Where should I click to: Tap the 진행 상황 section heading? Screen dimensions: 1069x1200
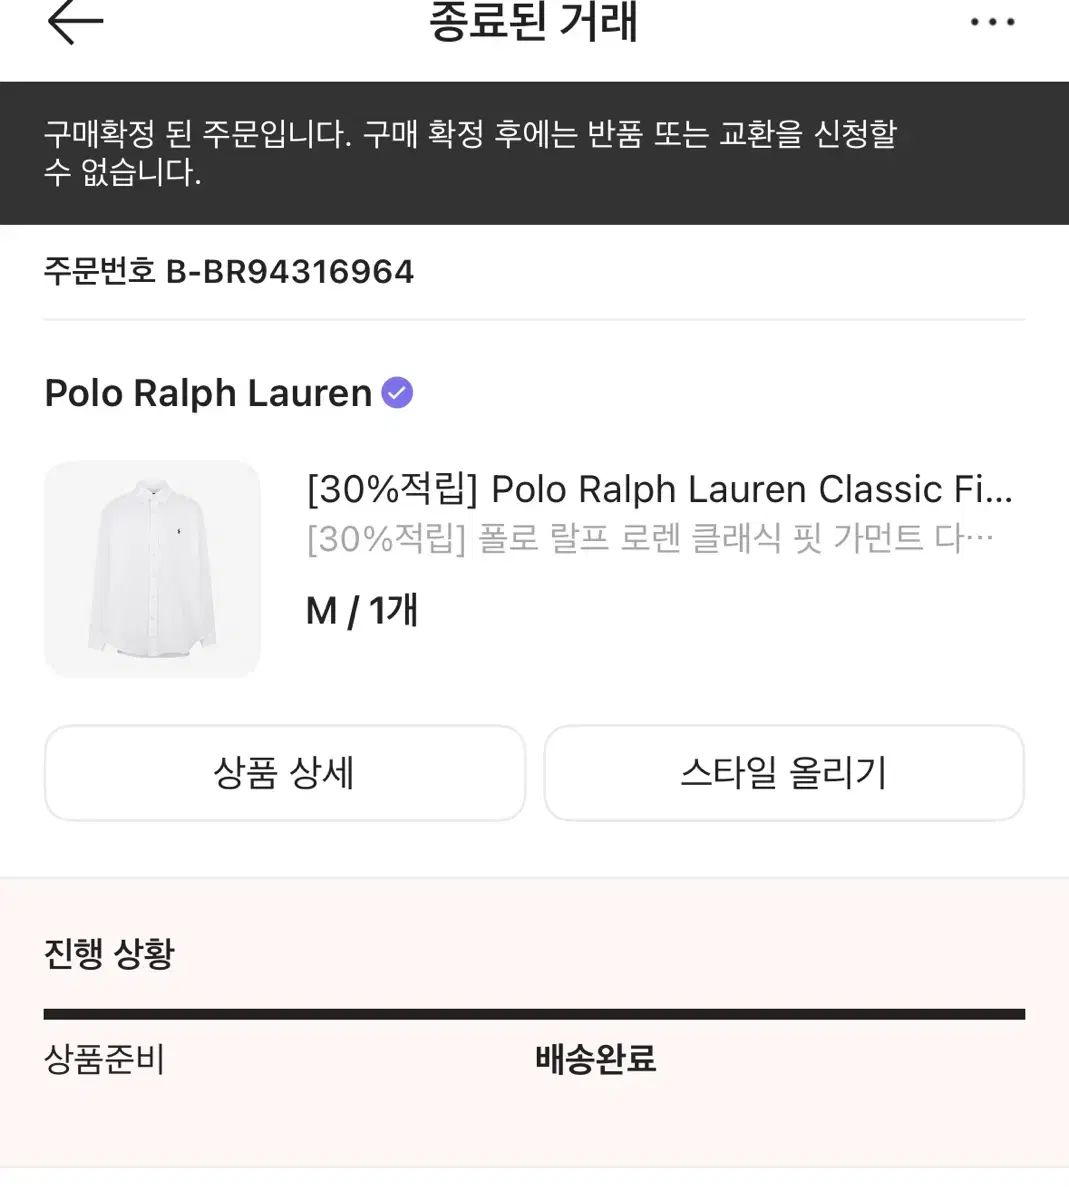tap(109, 954)
